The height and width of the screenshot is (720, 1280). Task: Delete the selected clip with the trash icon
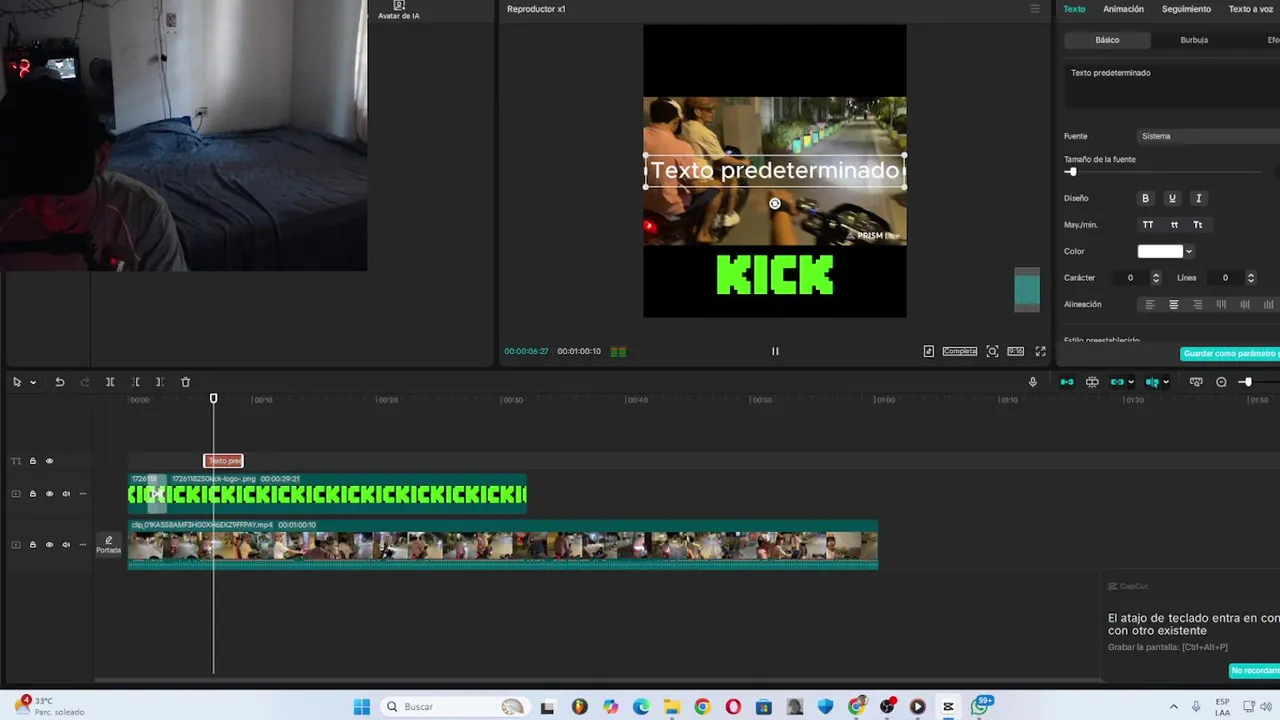point(185,382)
